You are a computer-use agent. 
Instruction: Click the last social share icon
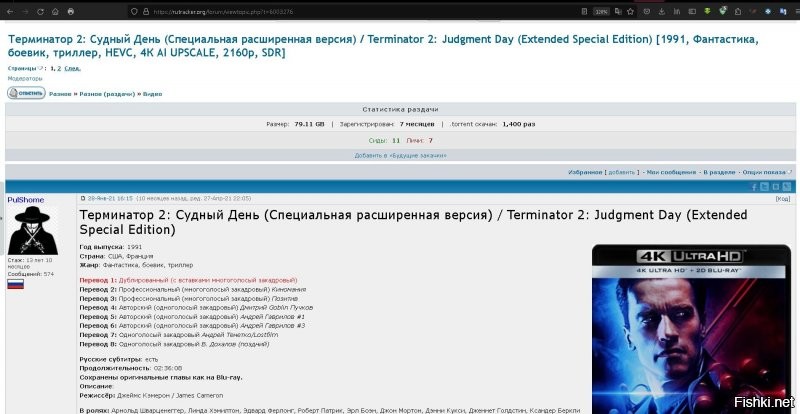(787, 187)
